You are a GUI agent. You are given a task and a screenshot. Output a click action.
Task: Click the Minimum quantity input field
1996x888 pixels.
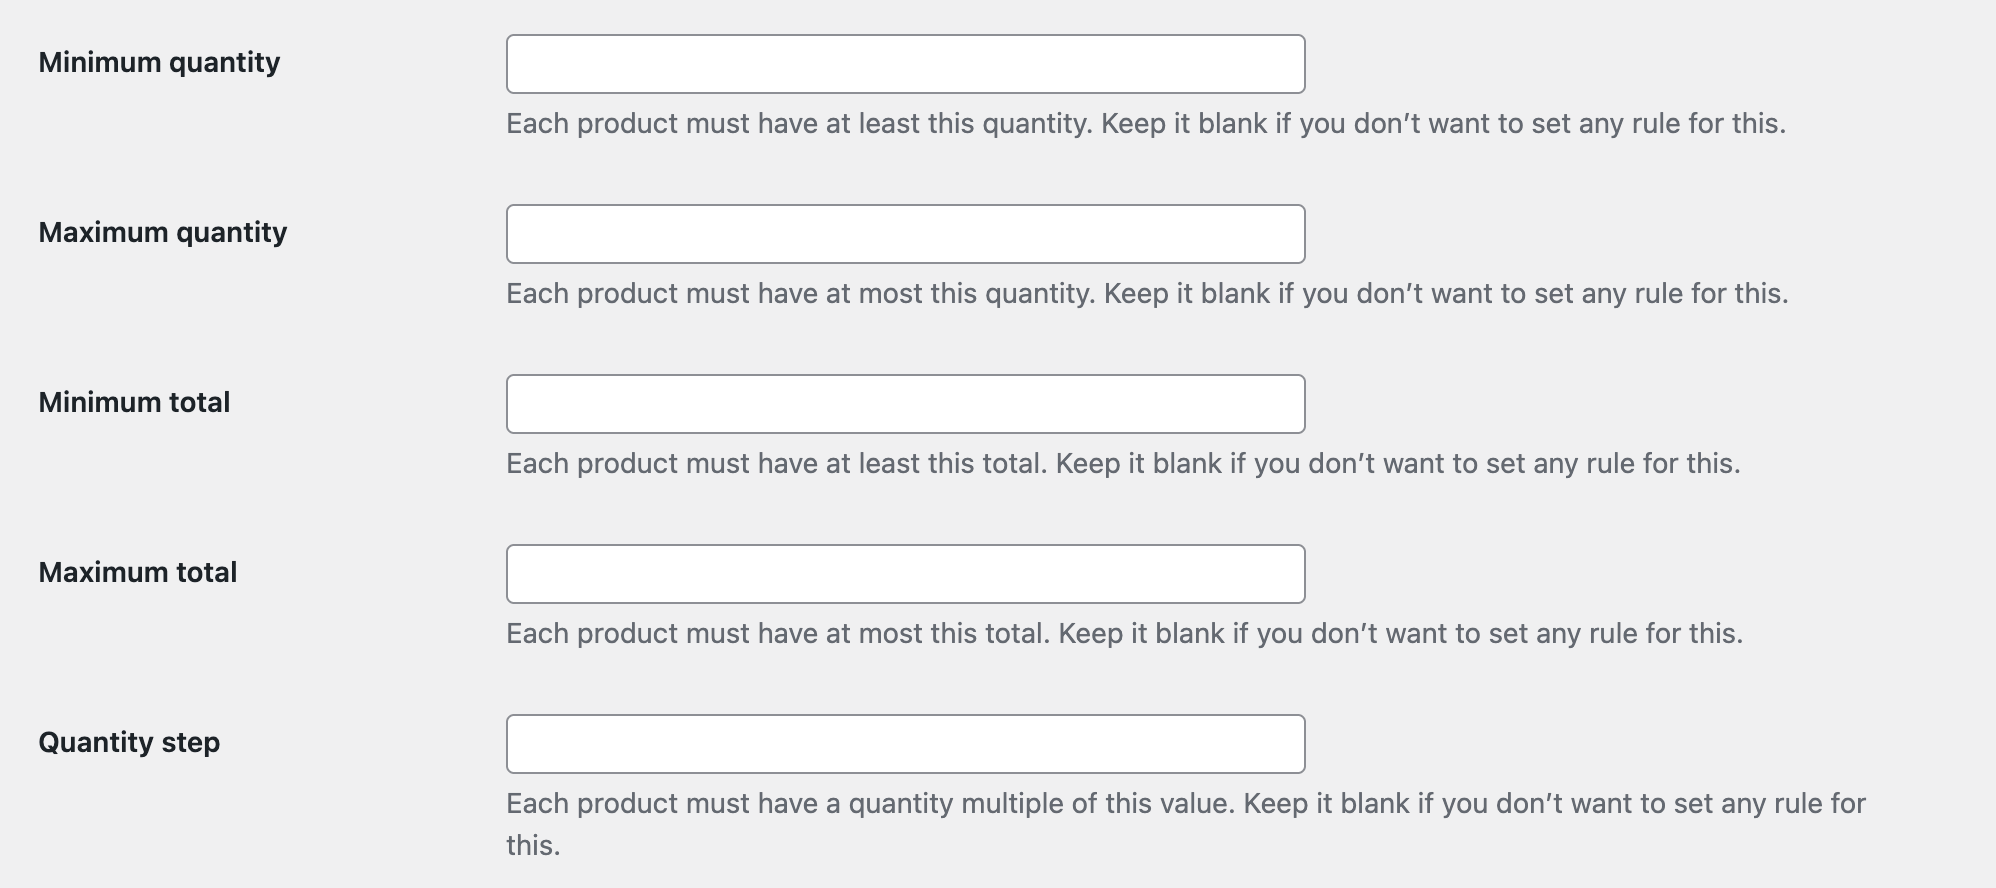[x=905, y=63]
